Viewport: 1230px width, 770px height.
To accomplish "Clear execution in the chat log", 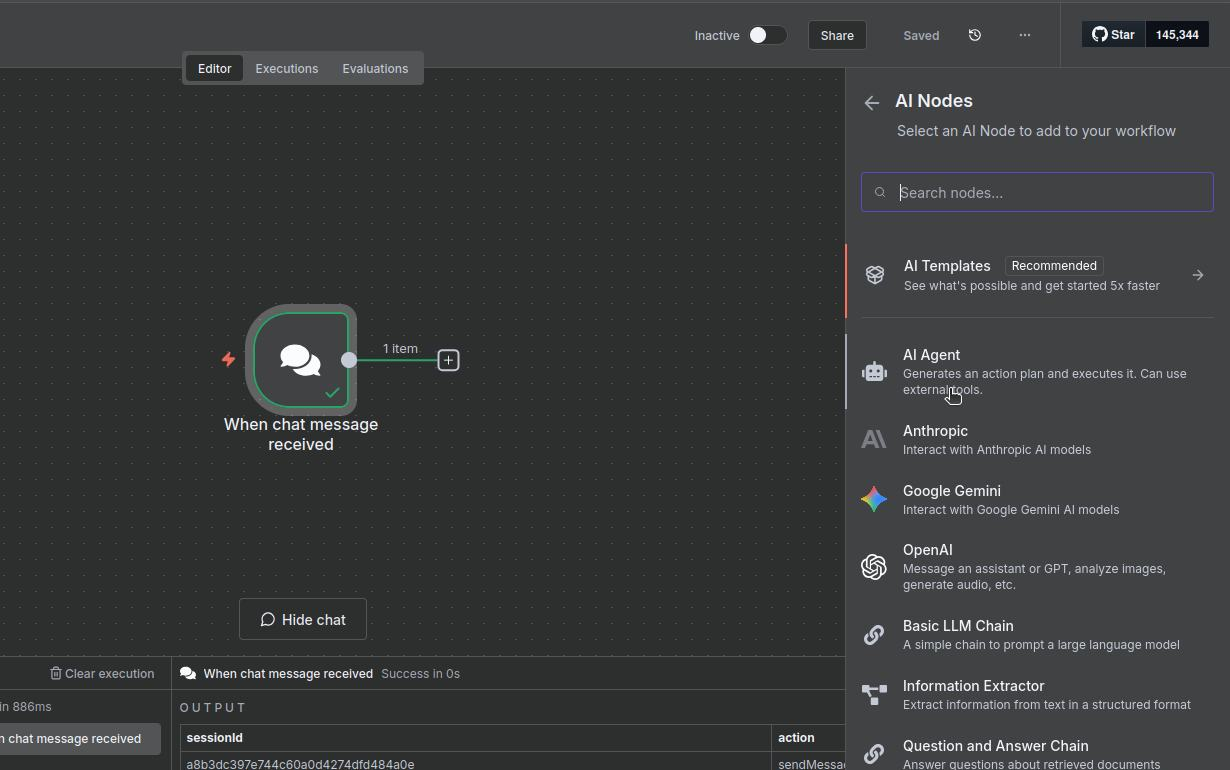I will [102, 674].
